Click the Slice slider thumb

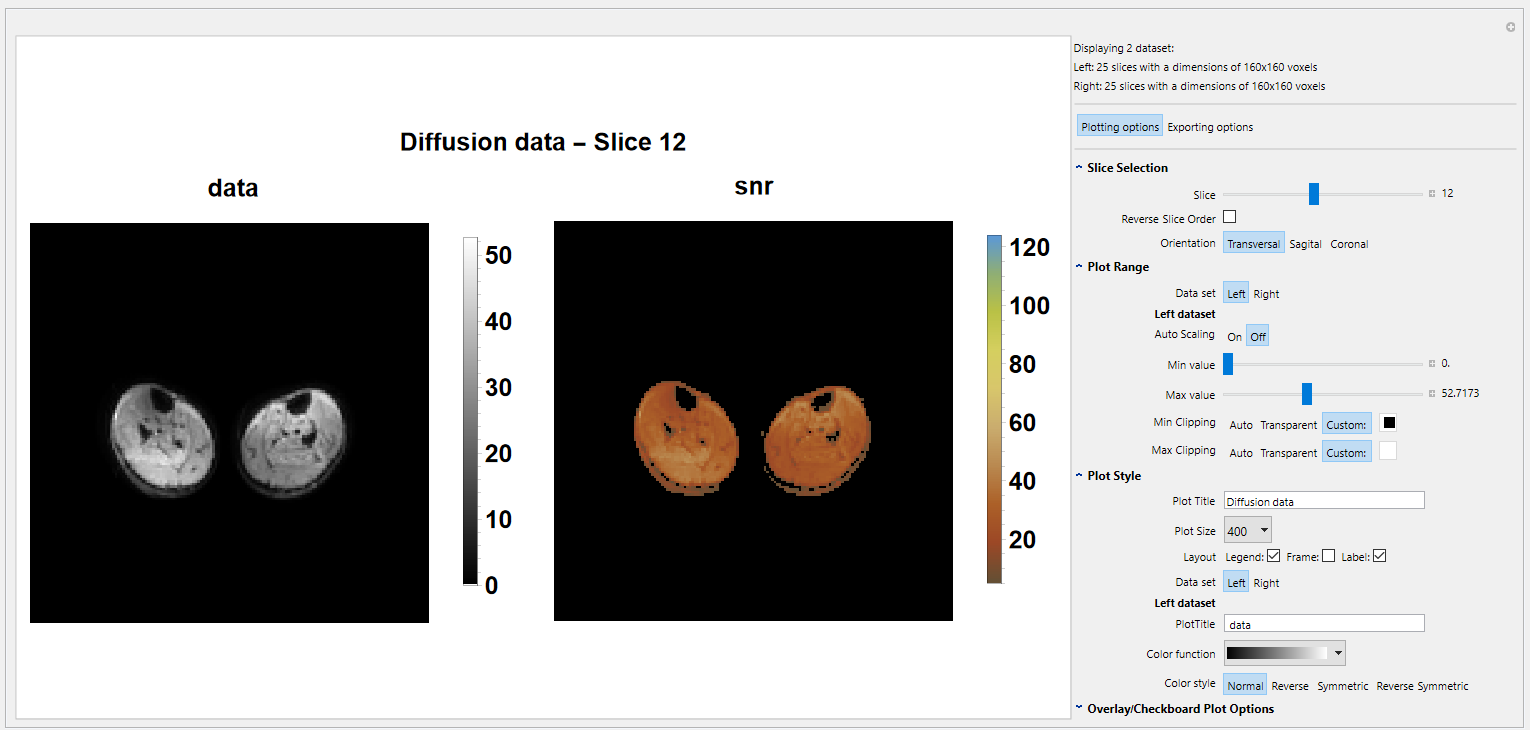coord(1314,194)
